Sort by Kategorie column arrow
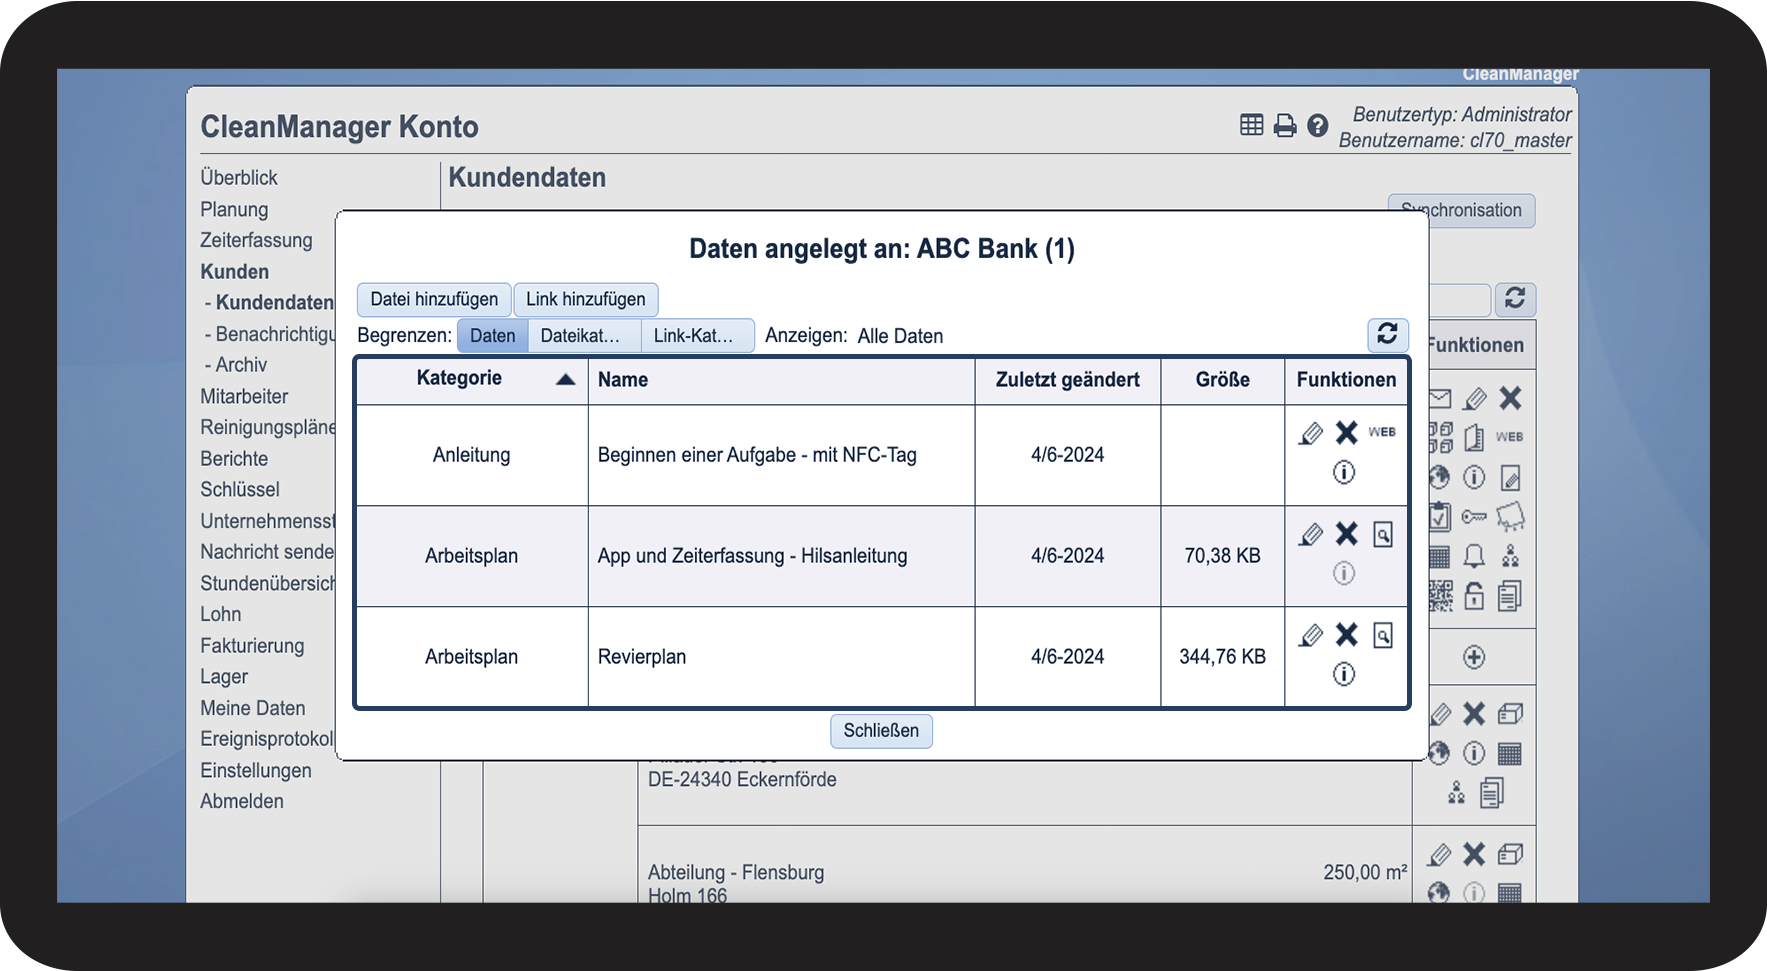This screenshot has height=971, width=1767. (565, 379)
